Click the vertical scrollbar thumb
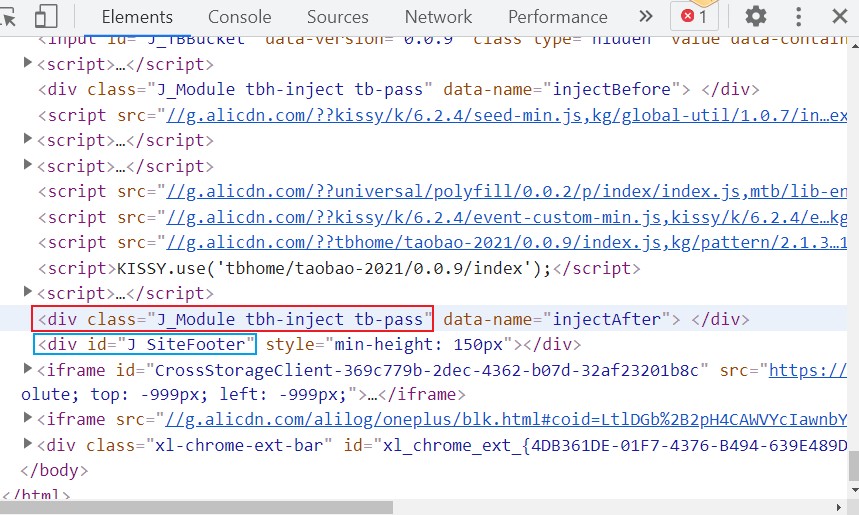The width and height of the screenshot is (859, 515). [854, 466]
